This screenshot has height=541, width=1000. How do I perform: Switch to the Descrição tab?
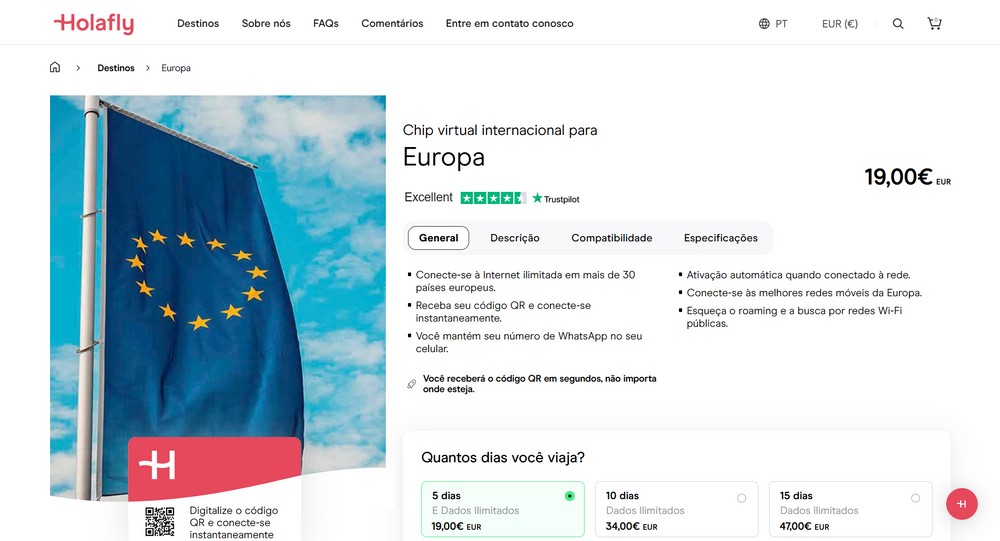515,238
